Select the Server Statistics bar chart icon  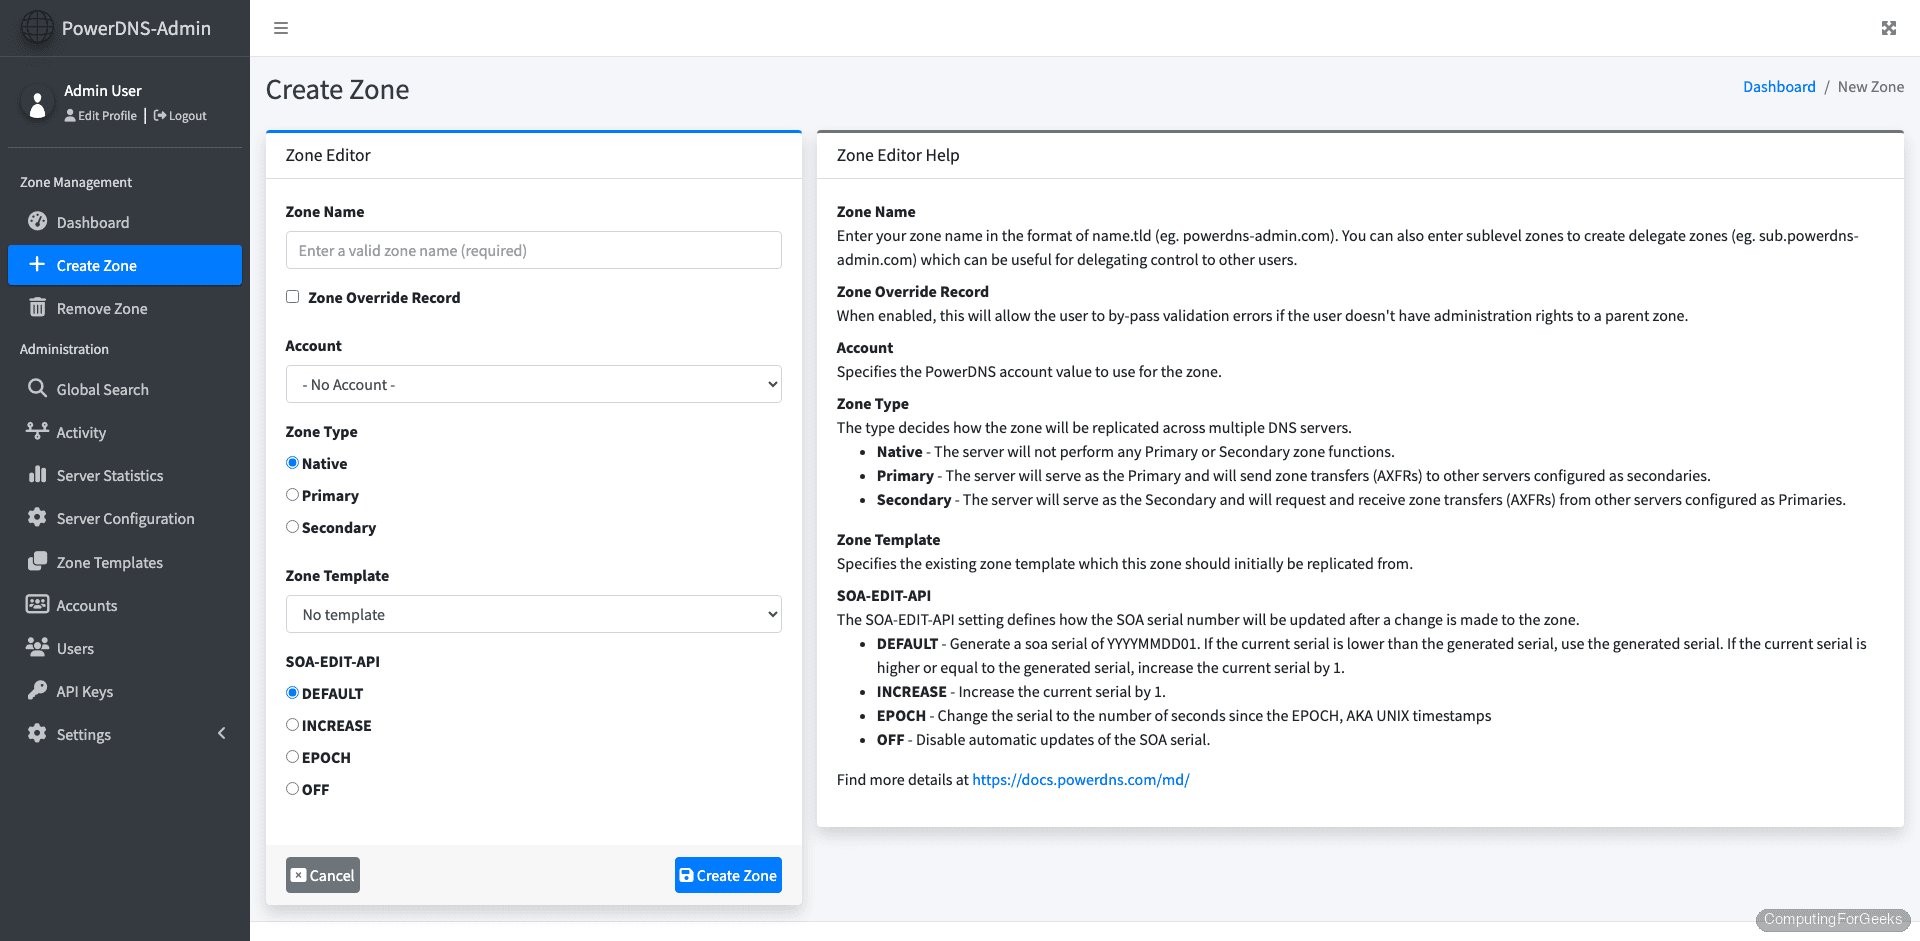pos(37,475)
